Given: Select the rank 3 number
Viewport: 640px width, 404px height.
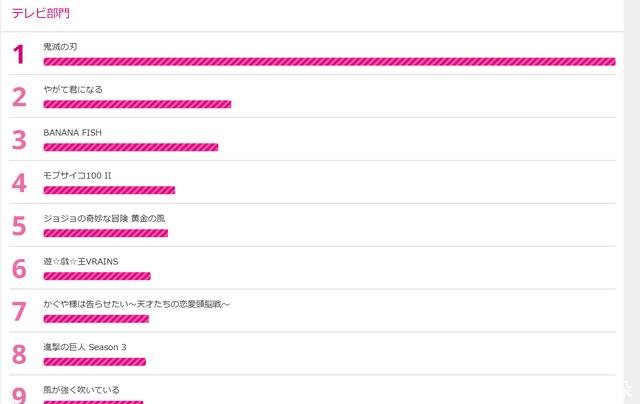Looking at the screenshot, I should (18, 140).
